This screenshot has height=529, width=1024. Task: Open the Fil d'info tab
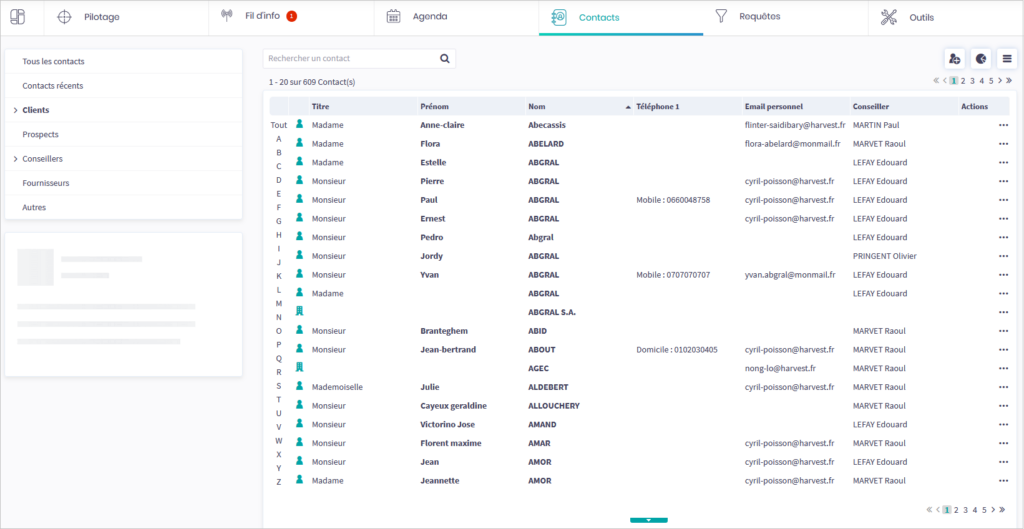(x=261, y=17)
